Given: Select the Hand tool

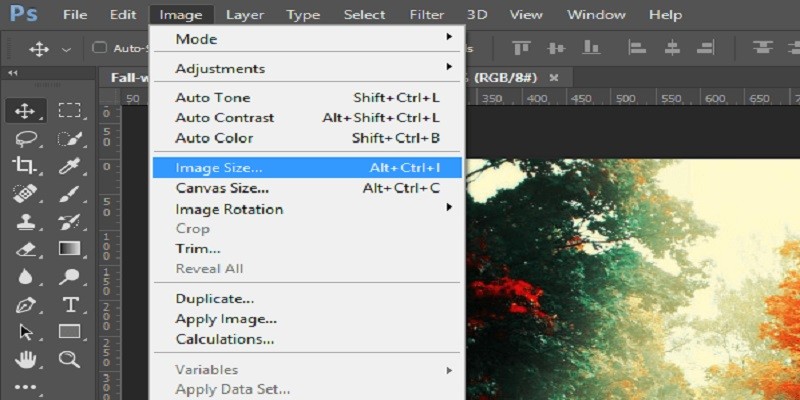Looking at the screenshot, I should 25,360.
